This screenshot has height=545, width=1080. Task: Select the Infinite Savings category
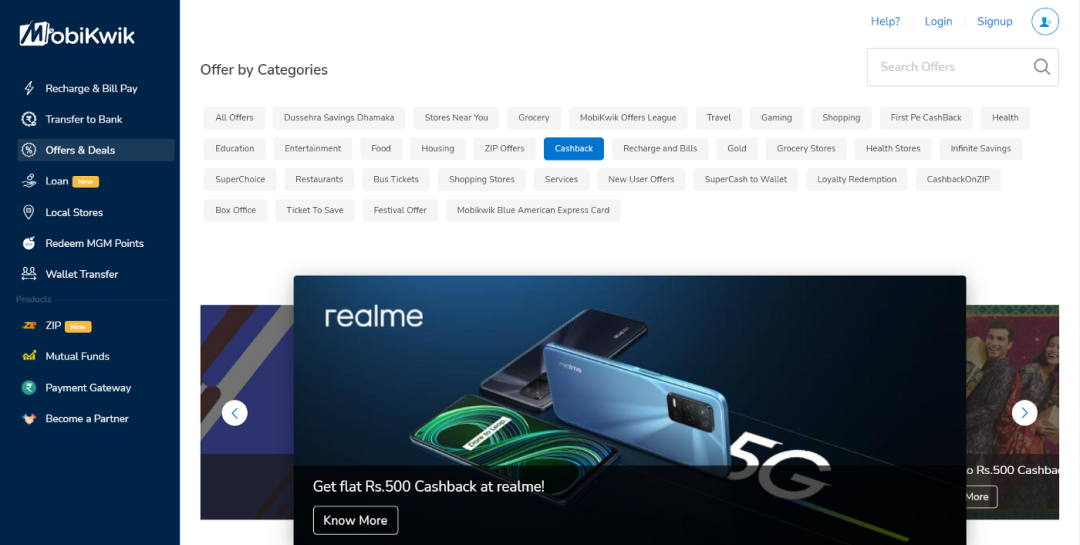(x=981, y=149)
